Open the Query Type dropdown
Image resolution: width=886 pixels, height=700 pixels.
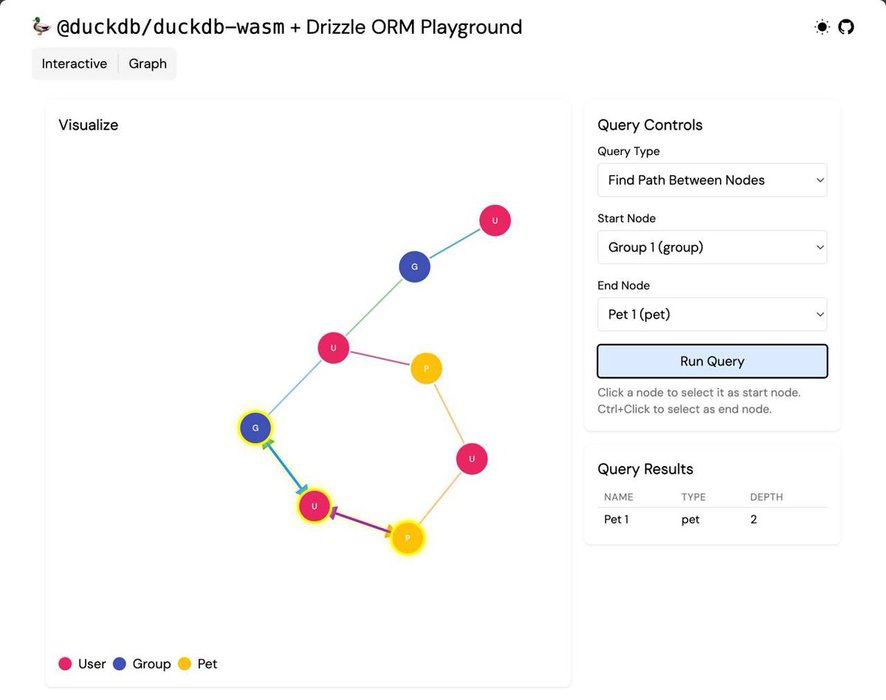[712, 180]
